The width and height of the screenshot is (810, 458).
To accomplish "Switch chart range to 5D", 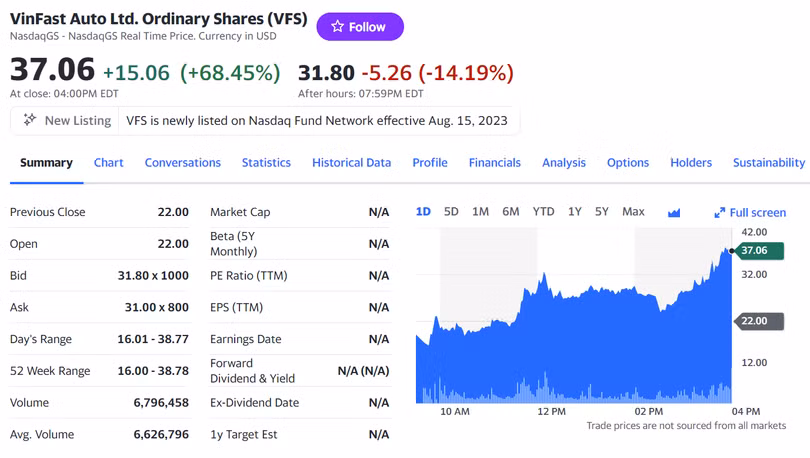I will click(x=451, y=211).
